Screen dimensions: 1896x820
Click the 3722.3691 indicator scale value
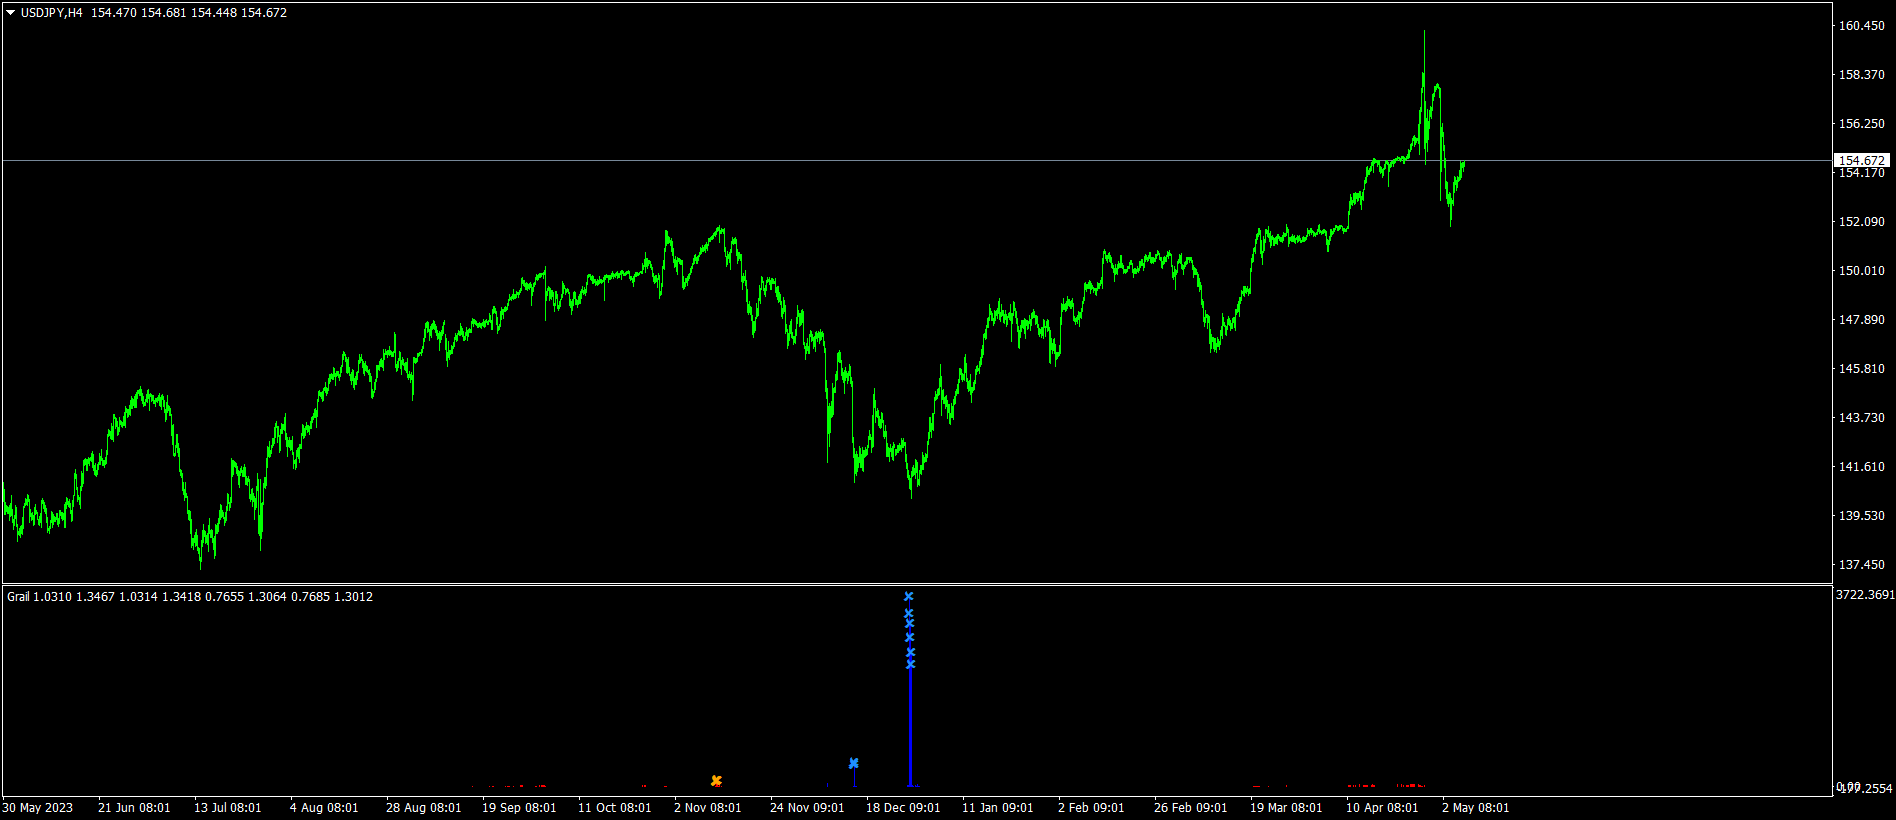tap(1865, 595)
